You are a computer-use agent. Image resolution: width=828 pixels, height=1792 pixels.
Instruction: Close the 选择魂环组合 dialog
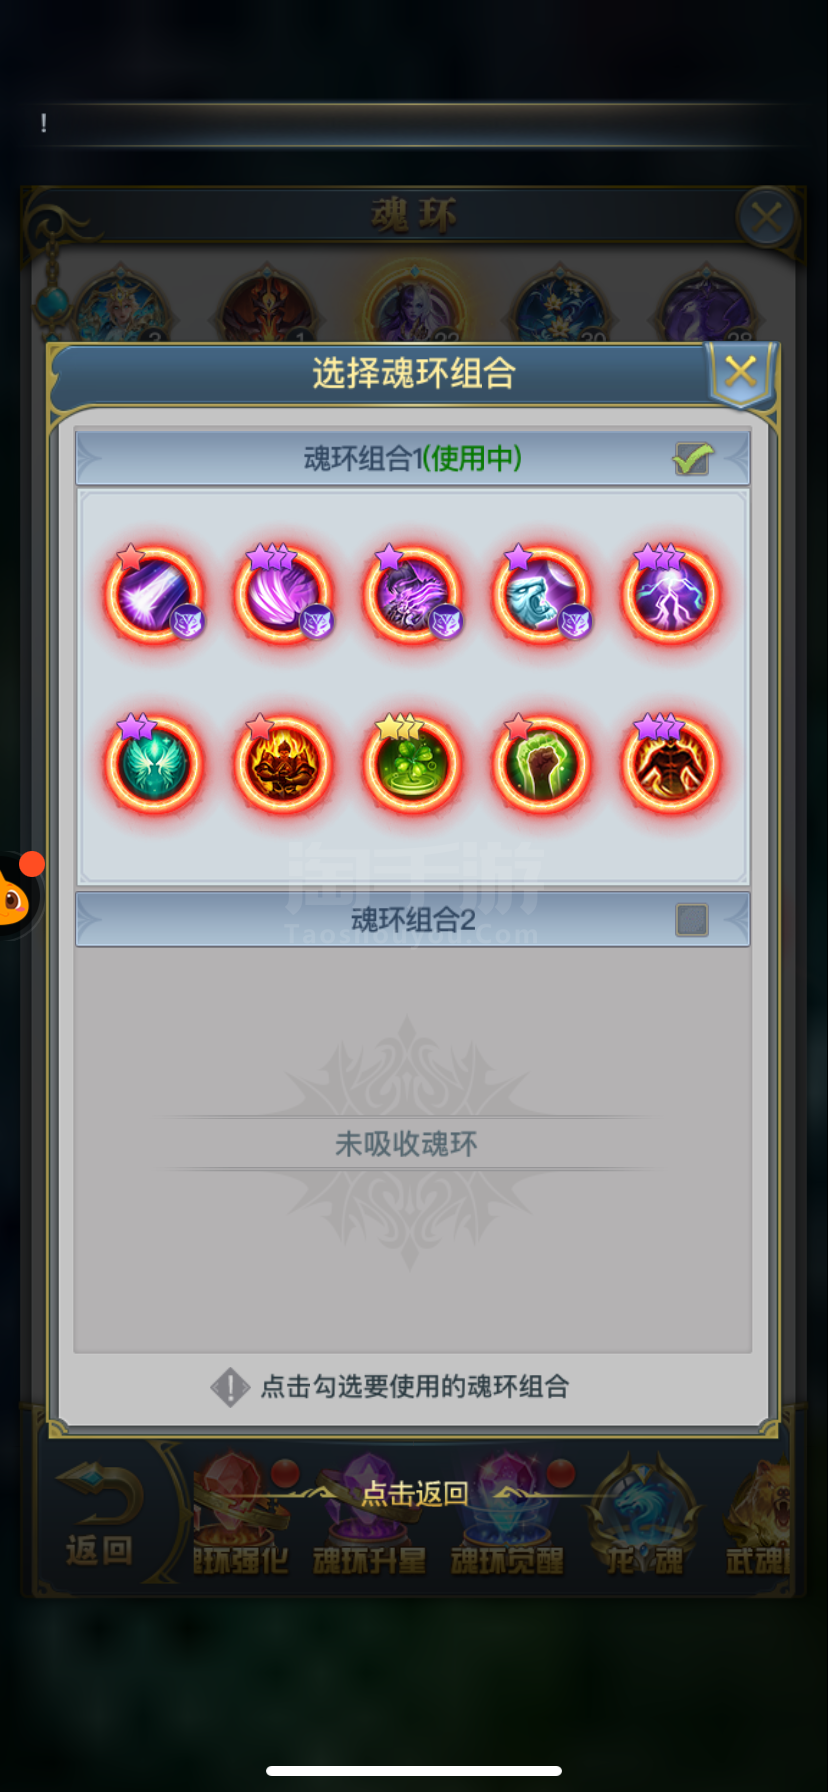(741, 373)
